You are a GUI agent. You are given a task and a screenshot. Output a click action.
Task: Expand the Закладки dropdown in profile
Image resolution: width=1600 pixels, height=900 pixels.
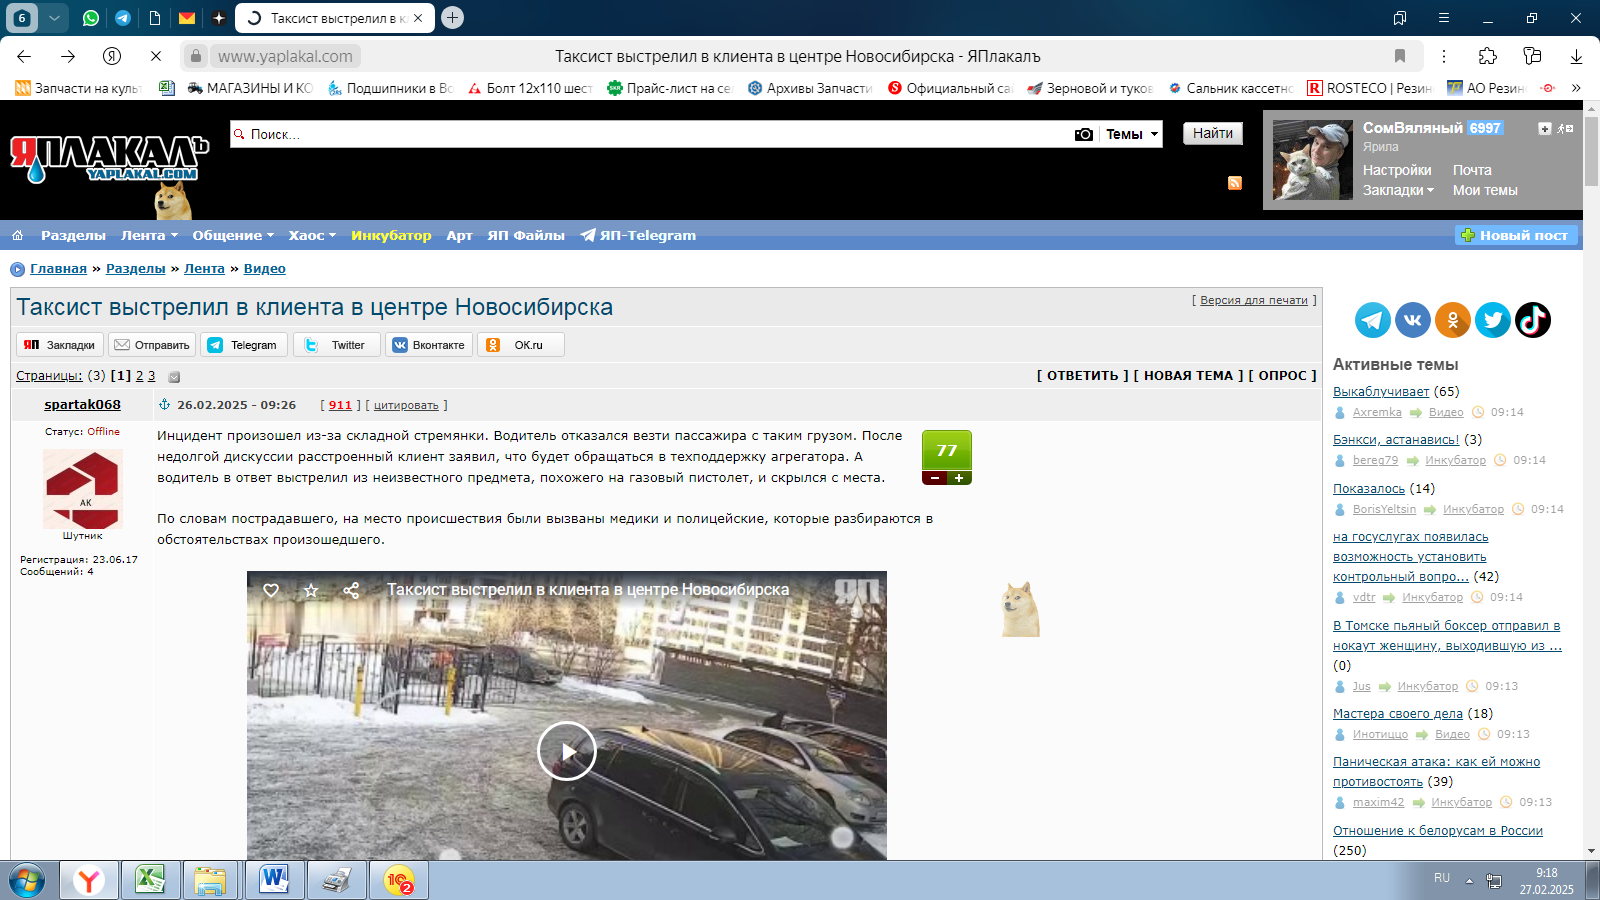[1398, 190]
